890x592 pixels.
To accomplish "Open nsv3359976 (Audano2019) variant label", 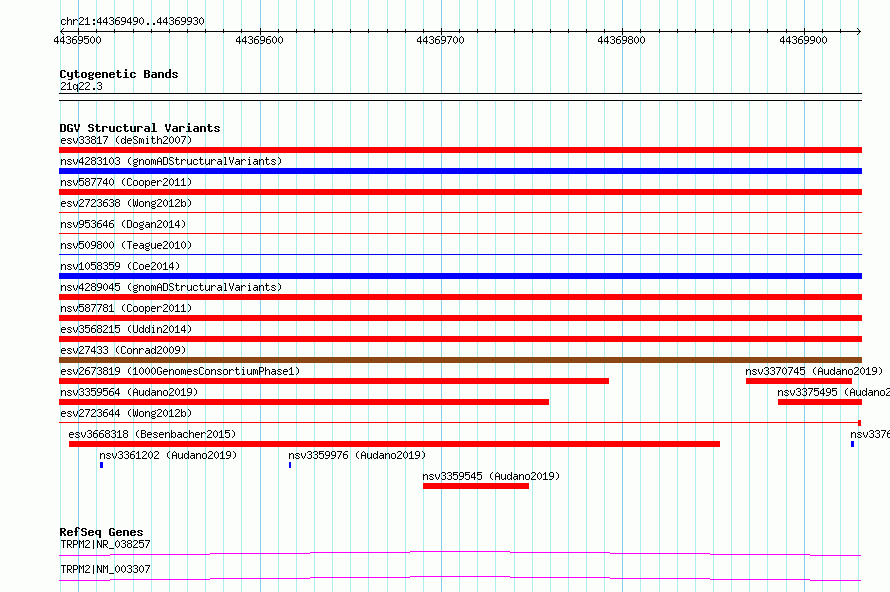I will pos(357,455).
